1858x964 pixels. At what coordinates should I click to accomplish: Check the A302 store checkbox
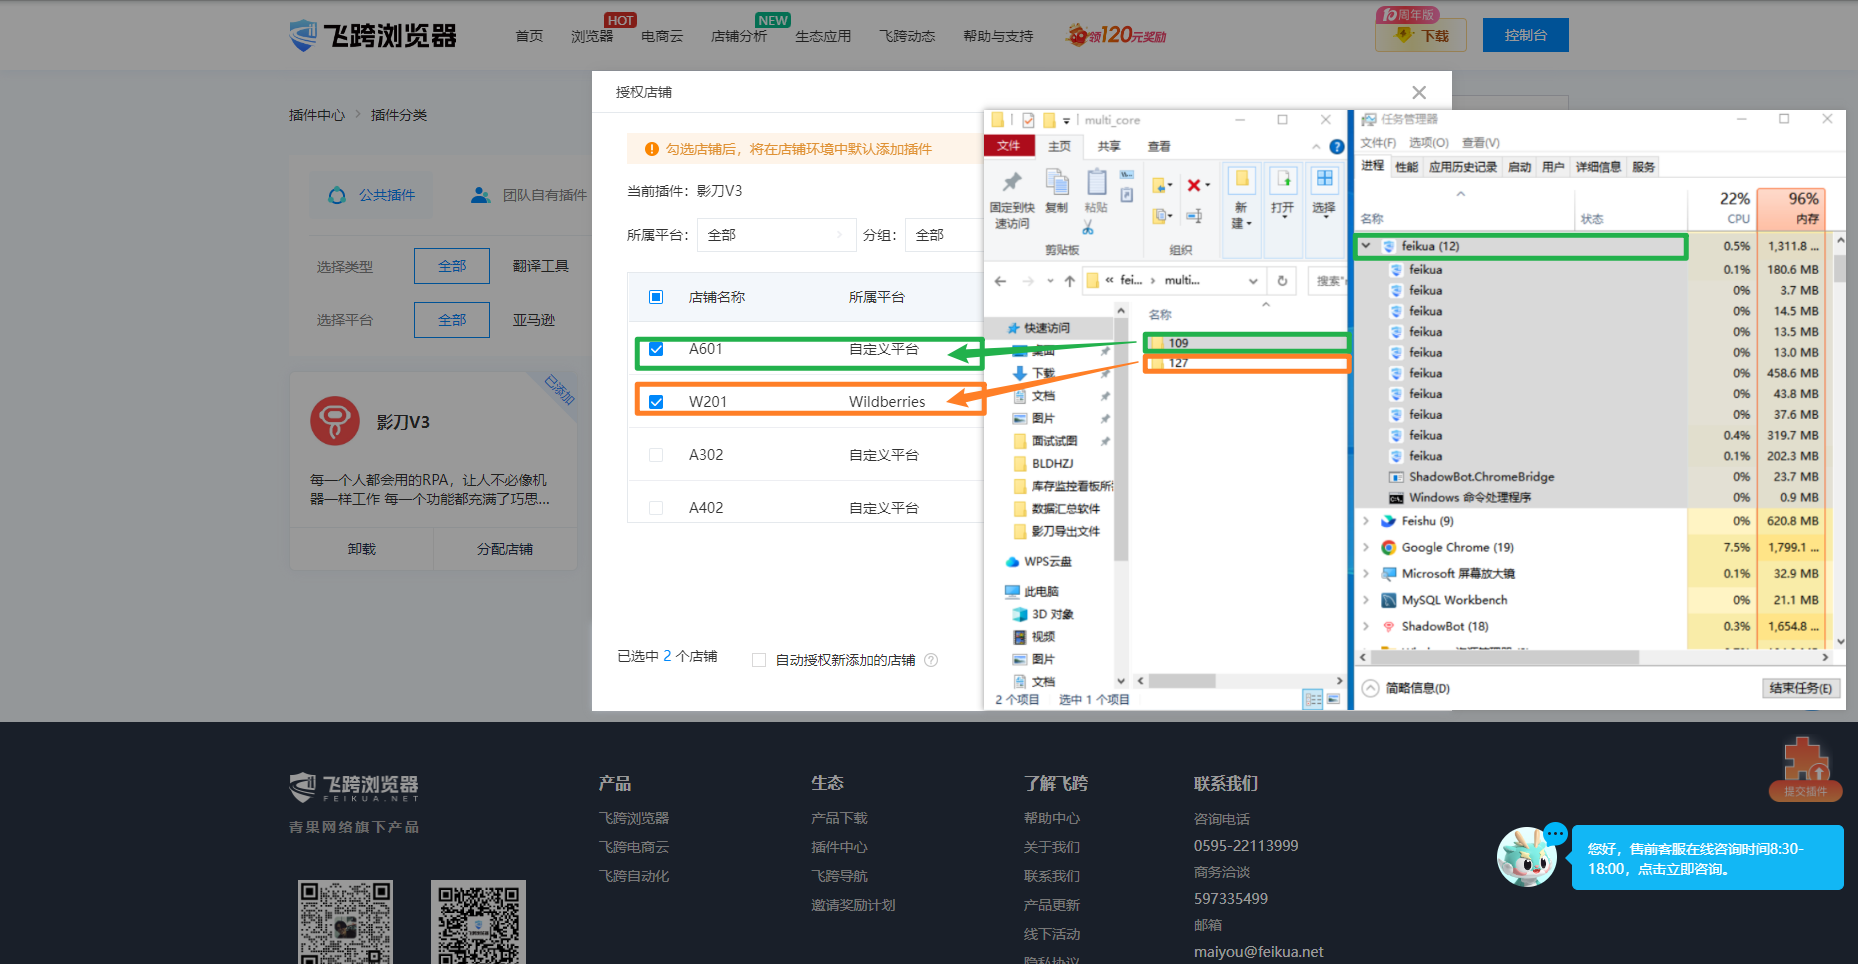656,455
